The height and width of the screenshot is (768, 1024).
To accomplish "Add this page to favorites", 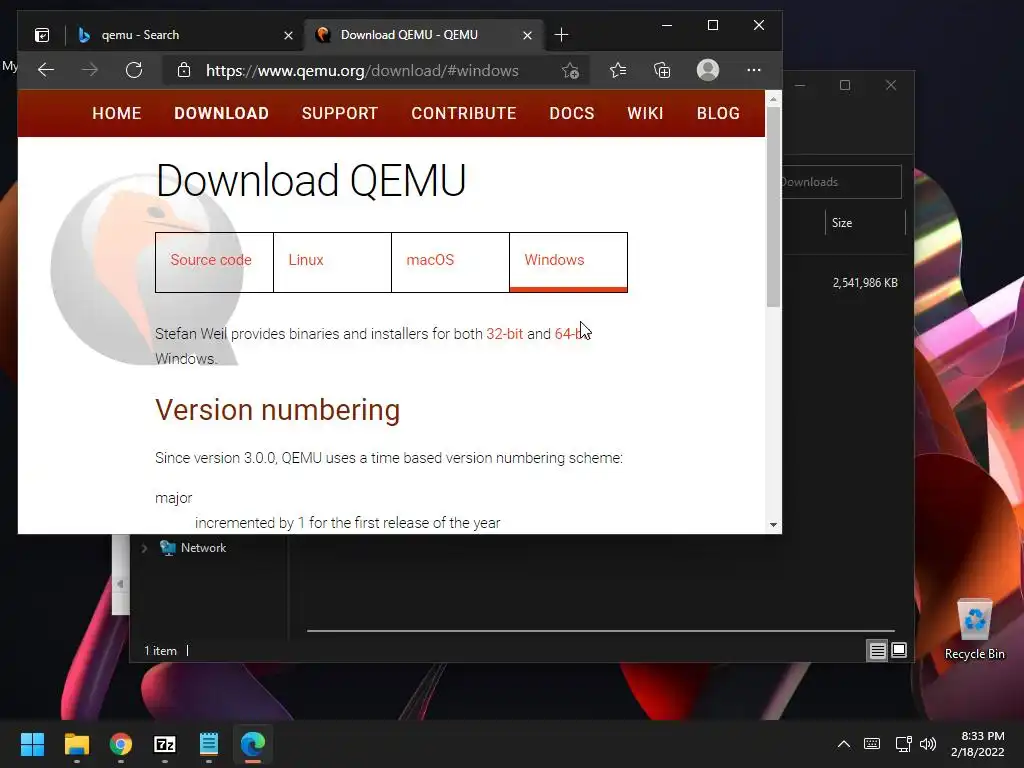I will point(570,71).
